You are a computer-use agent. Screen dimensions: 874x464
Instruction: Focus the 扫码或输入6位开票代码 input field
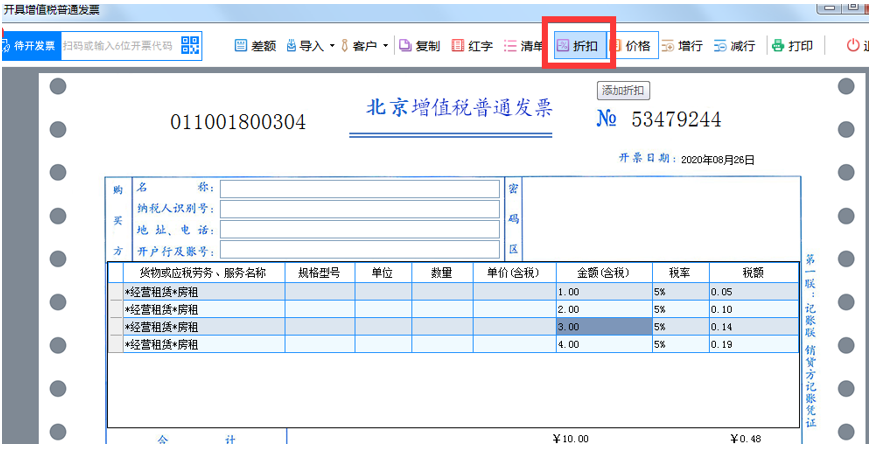point(119,46)
